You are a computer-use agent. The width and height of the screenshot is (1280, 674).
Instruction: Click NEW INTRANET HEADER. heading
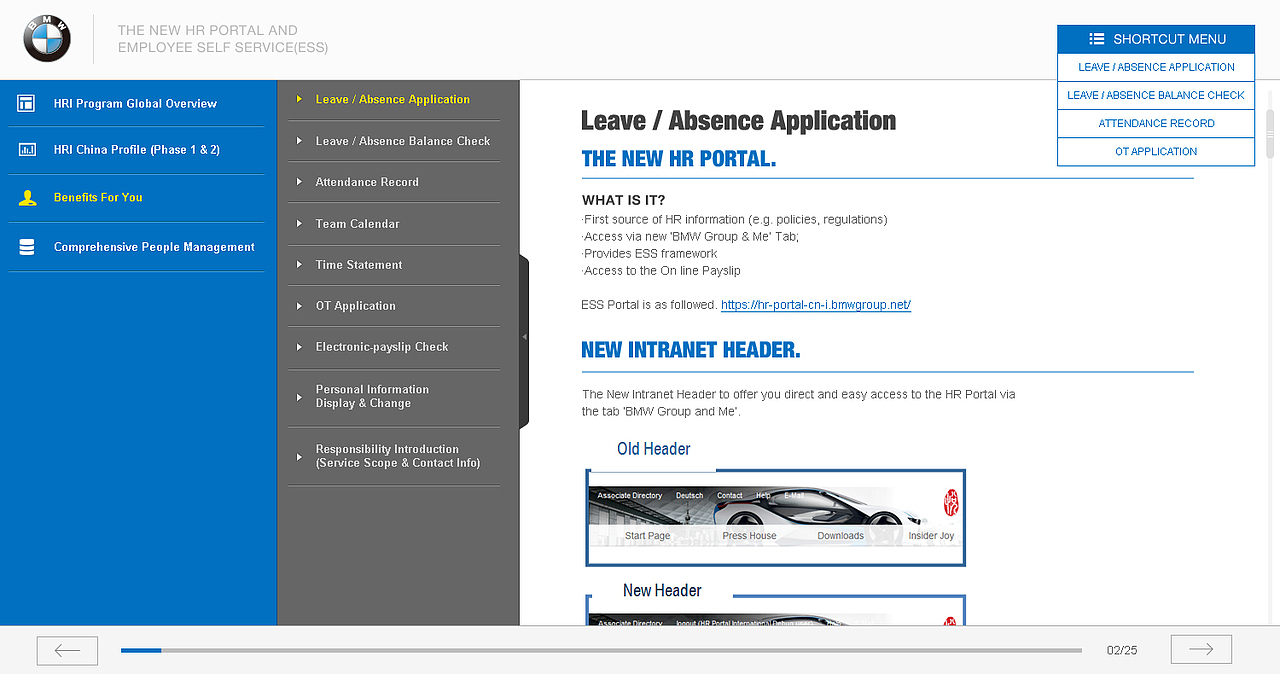click(x=691, y=350)
